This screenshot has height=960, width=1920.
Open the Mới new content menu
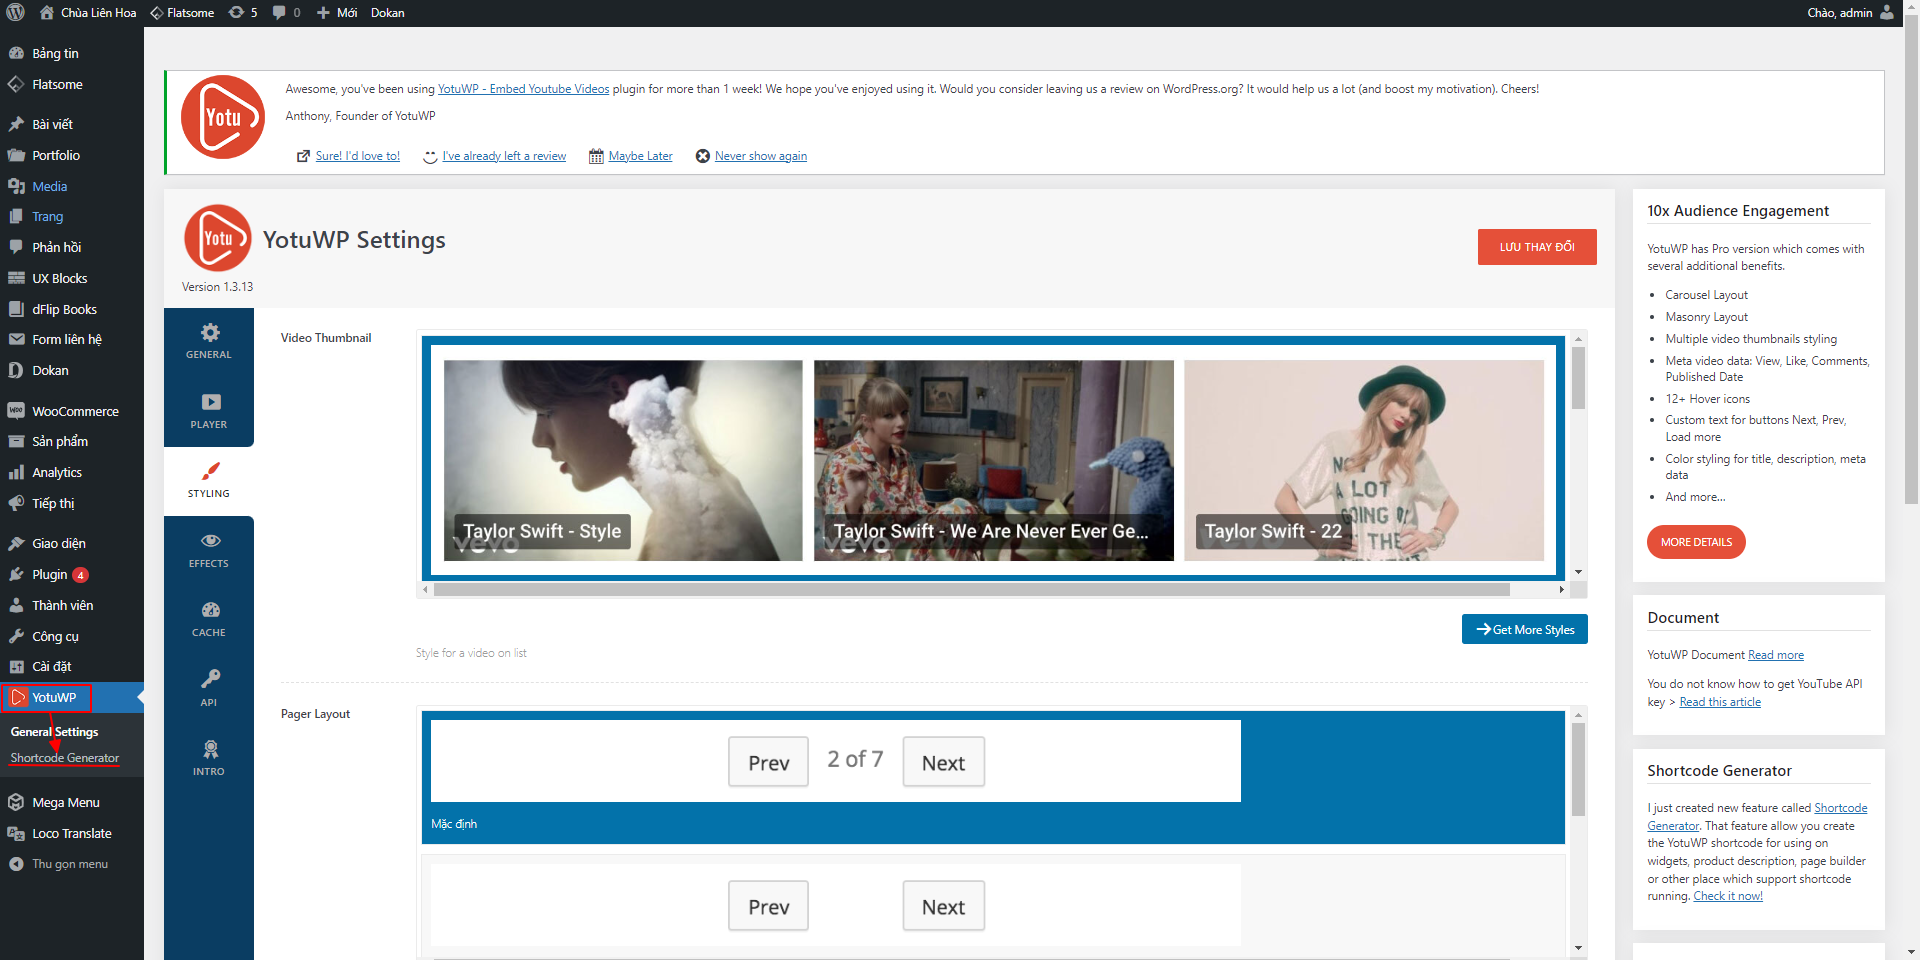337,13
